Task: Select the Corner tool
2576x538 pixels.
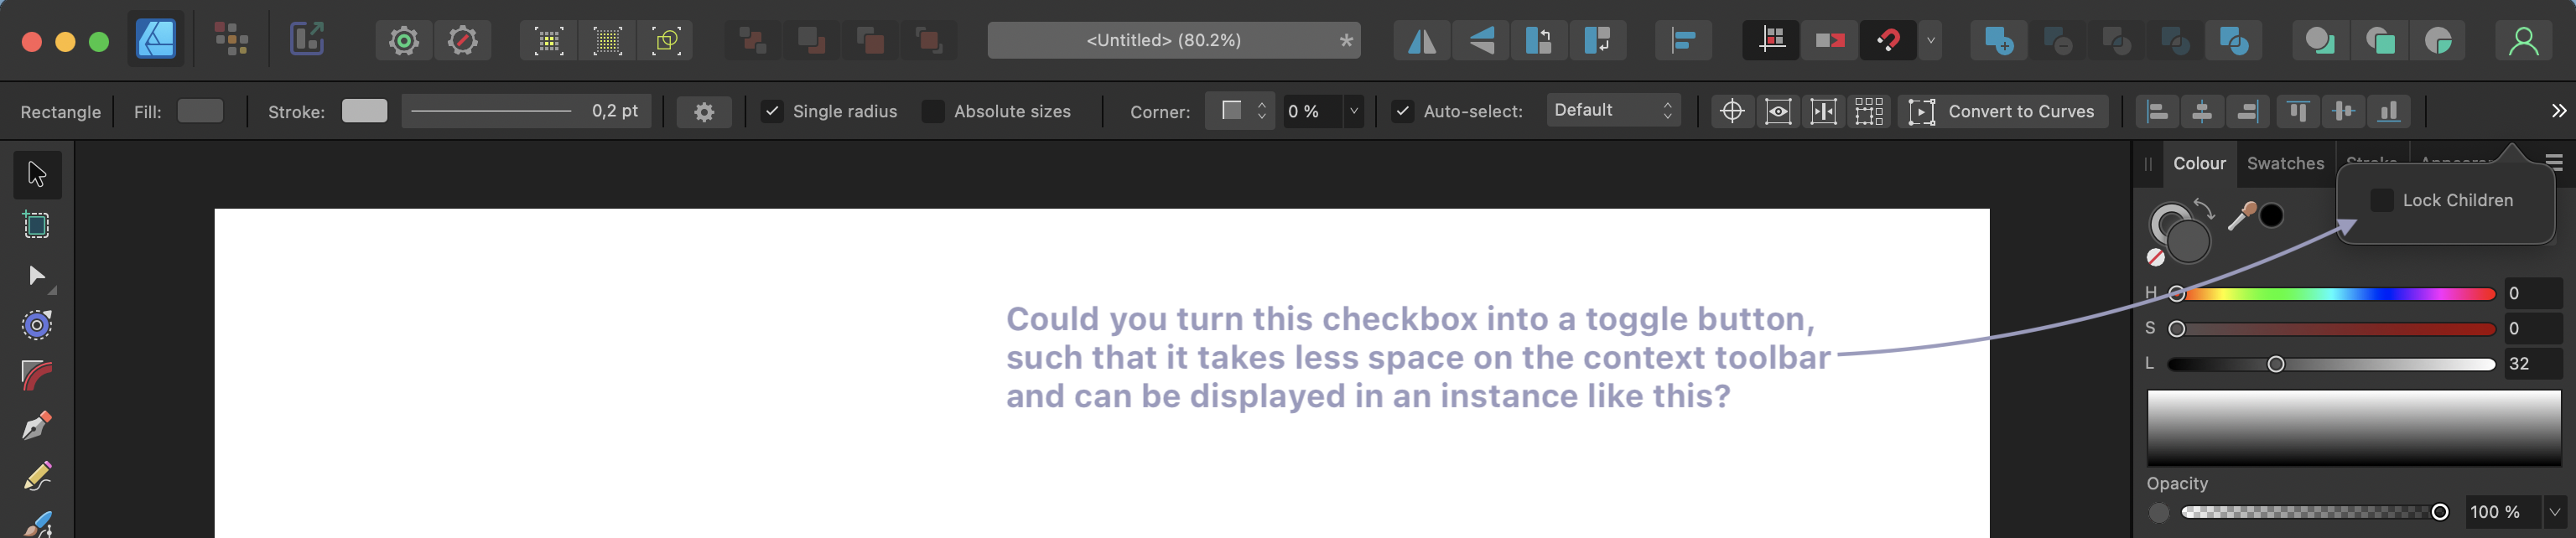Action: (x=37, y=376)
